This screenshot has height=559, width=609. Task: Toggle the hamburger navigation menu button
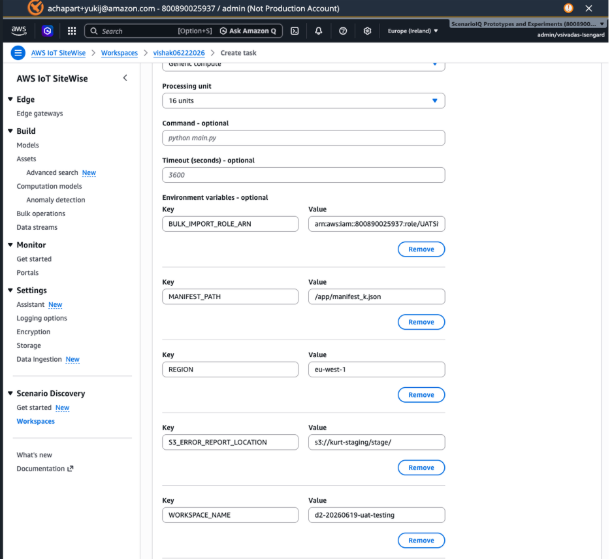tap(18, 53)
